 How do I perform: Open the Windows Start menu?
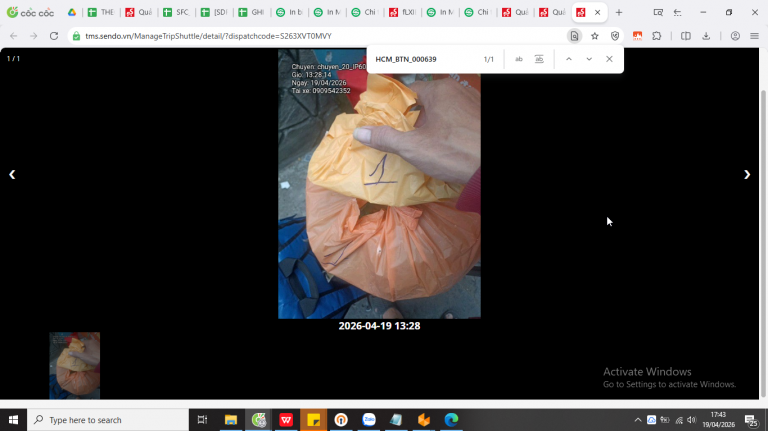point(13,420)
